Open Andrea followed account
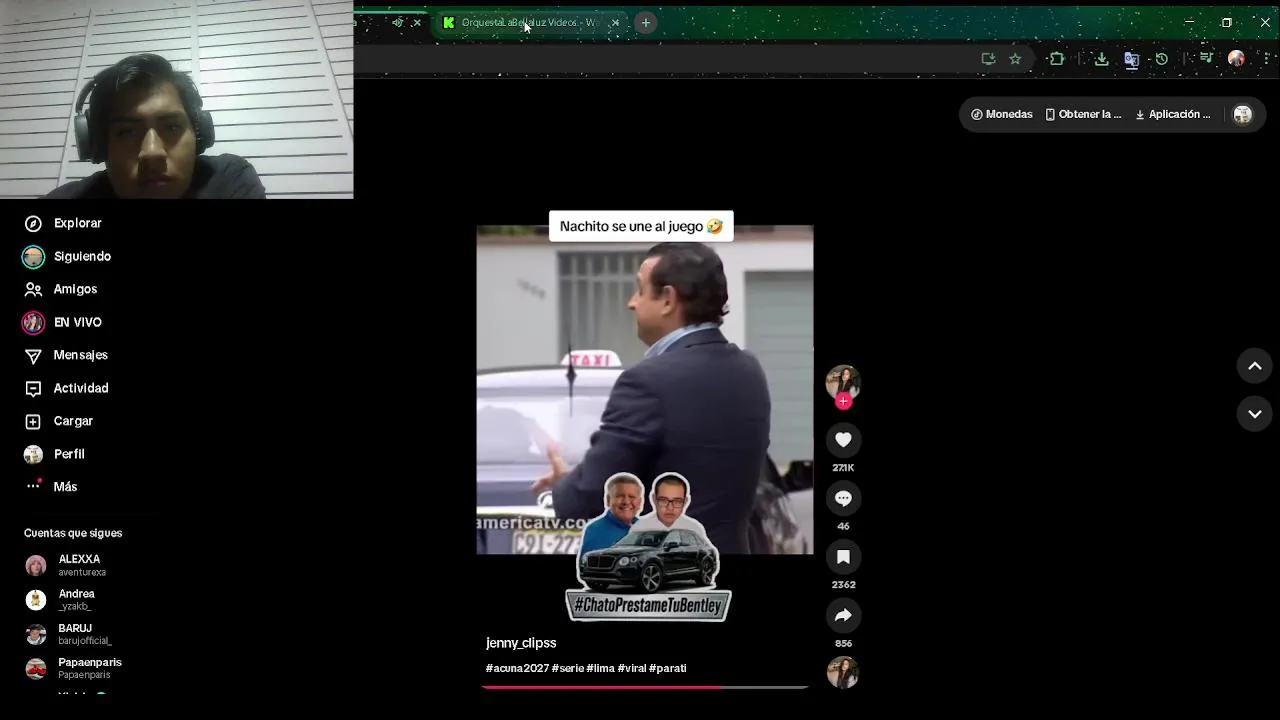 tap(60, 600)
